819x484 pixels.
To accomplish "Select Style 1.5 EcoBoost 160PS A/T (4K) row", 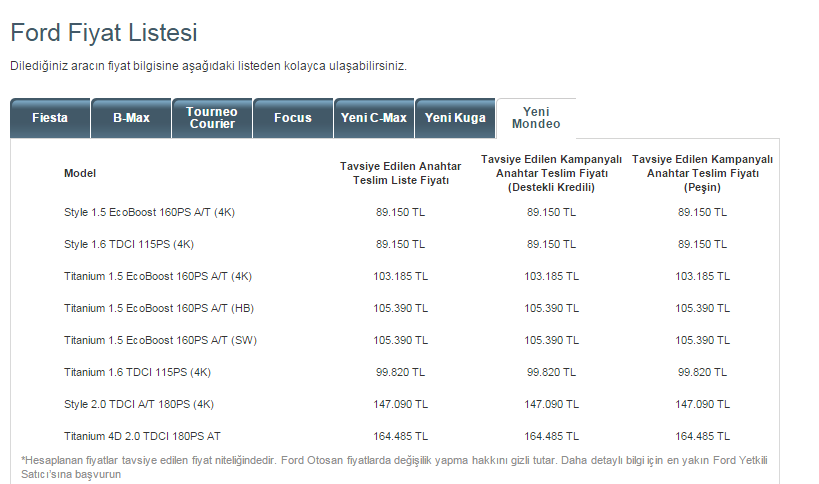I will [149, 212].
